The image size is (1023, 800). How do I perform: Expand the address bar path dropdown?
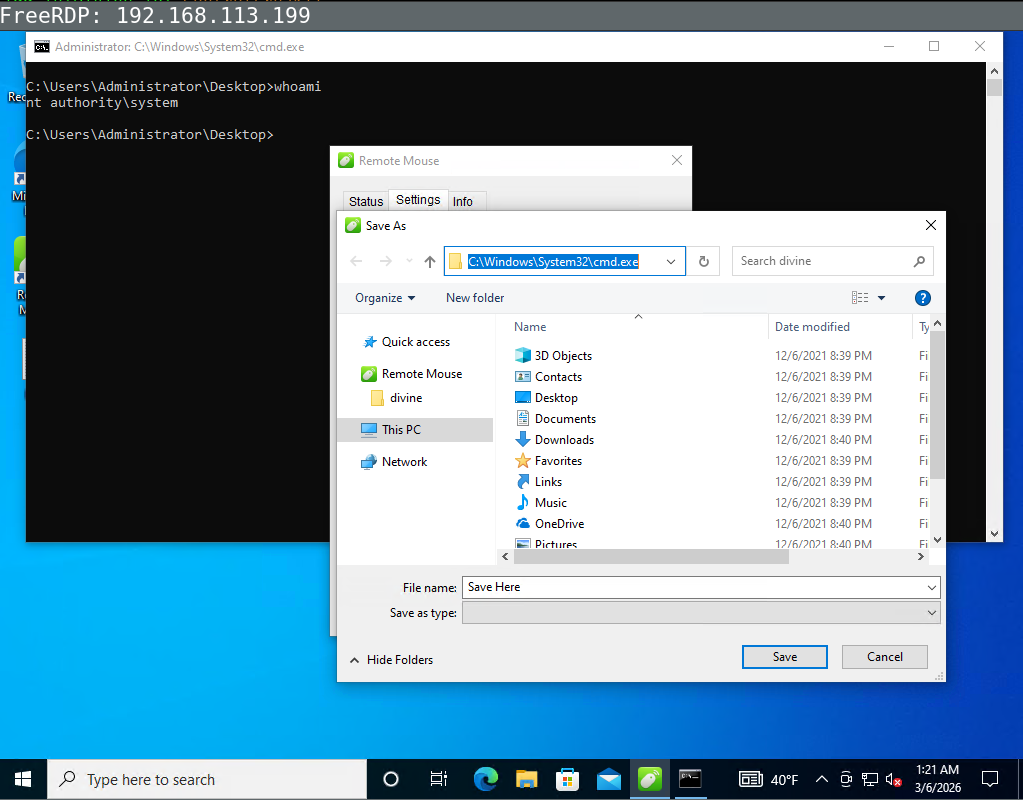pos(671,261)
